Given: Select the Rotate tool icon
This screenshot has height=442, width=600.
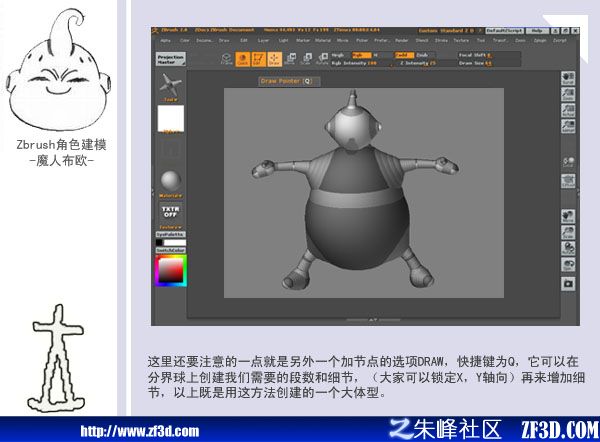Looking at the screenshot, I should pos(323,59).
